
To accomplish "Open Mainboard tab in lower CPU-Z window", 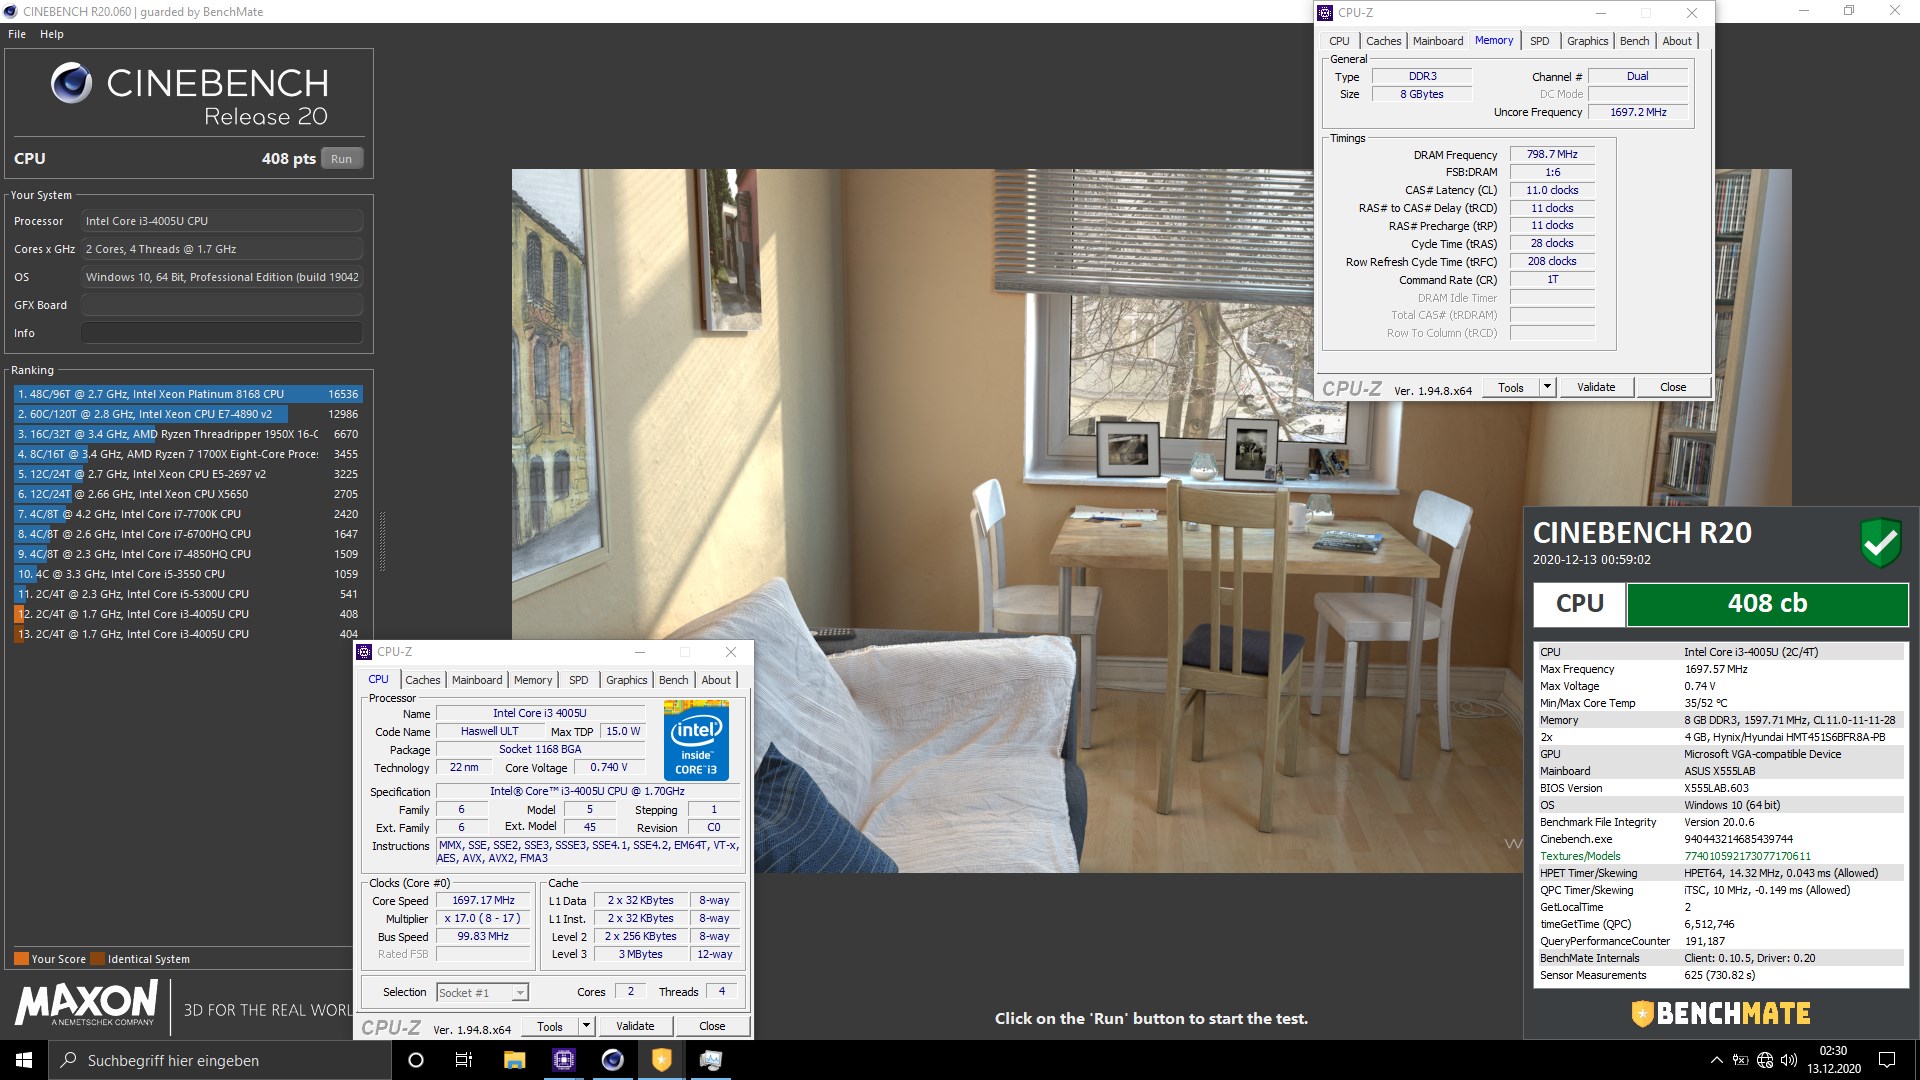I will (477, 680).
